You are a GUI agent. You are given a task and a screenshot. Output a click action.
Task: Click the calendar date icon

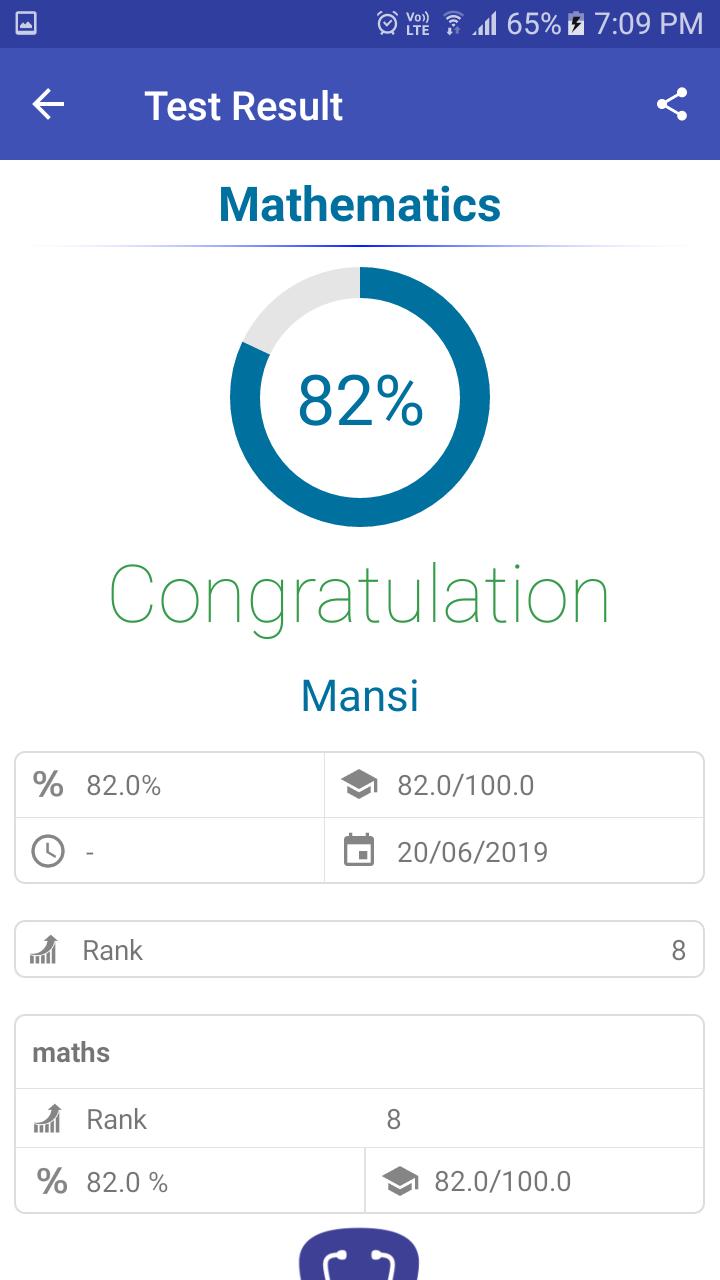359,851
